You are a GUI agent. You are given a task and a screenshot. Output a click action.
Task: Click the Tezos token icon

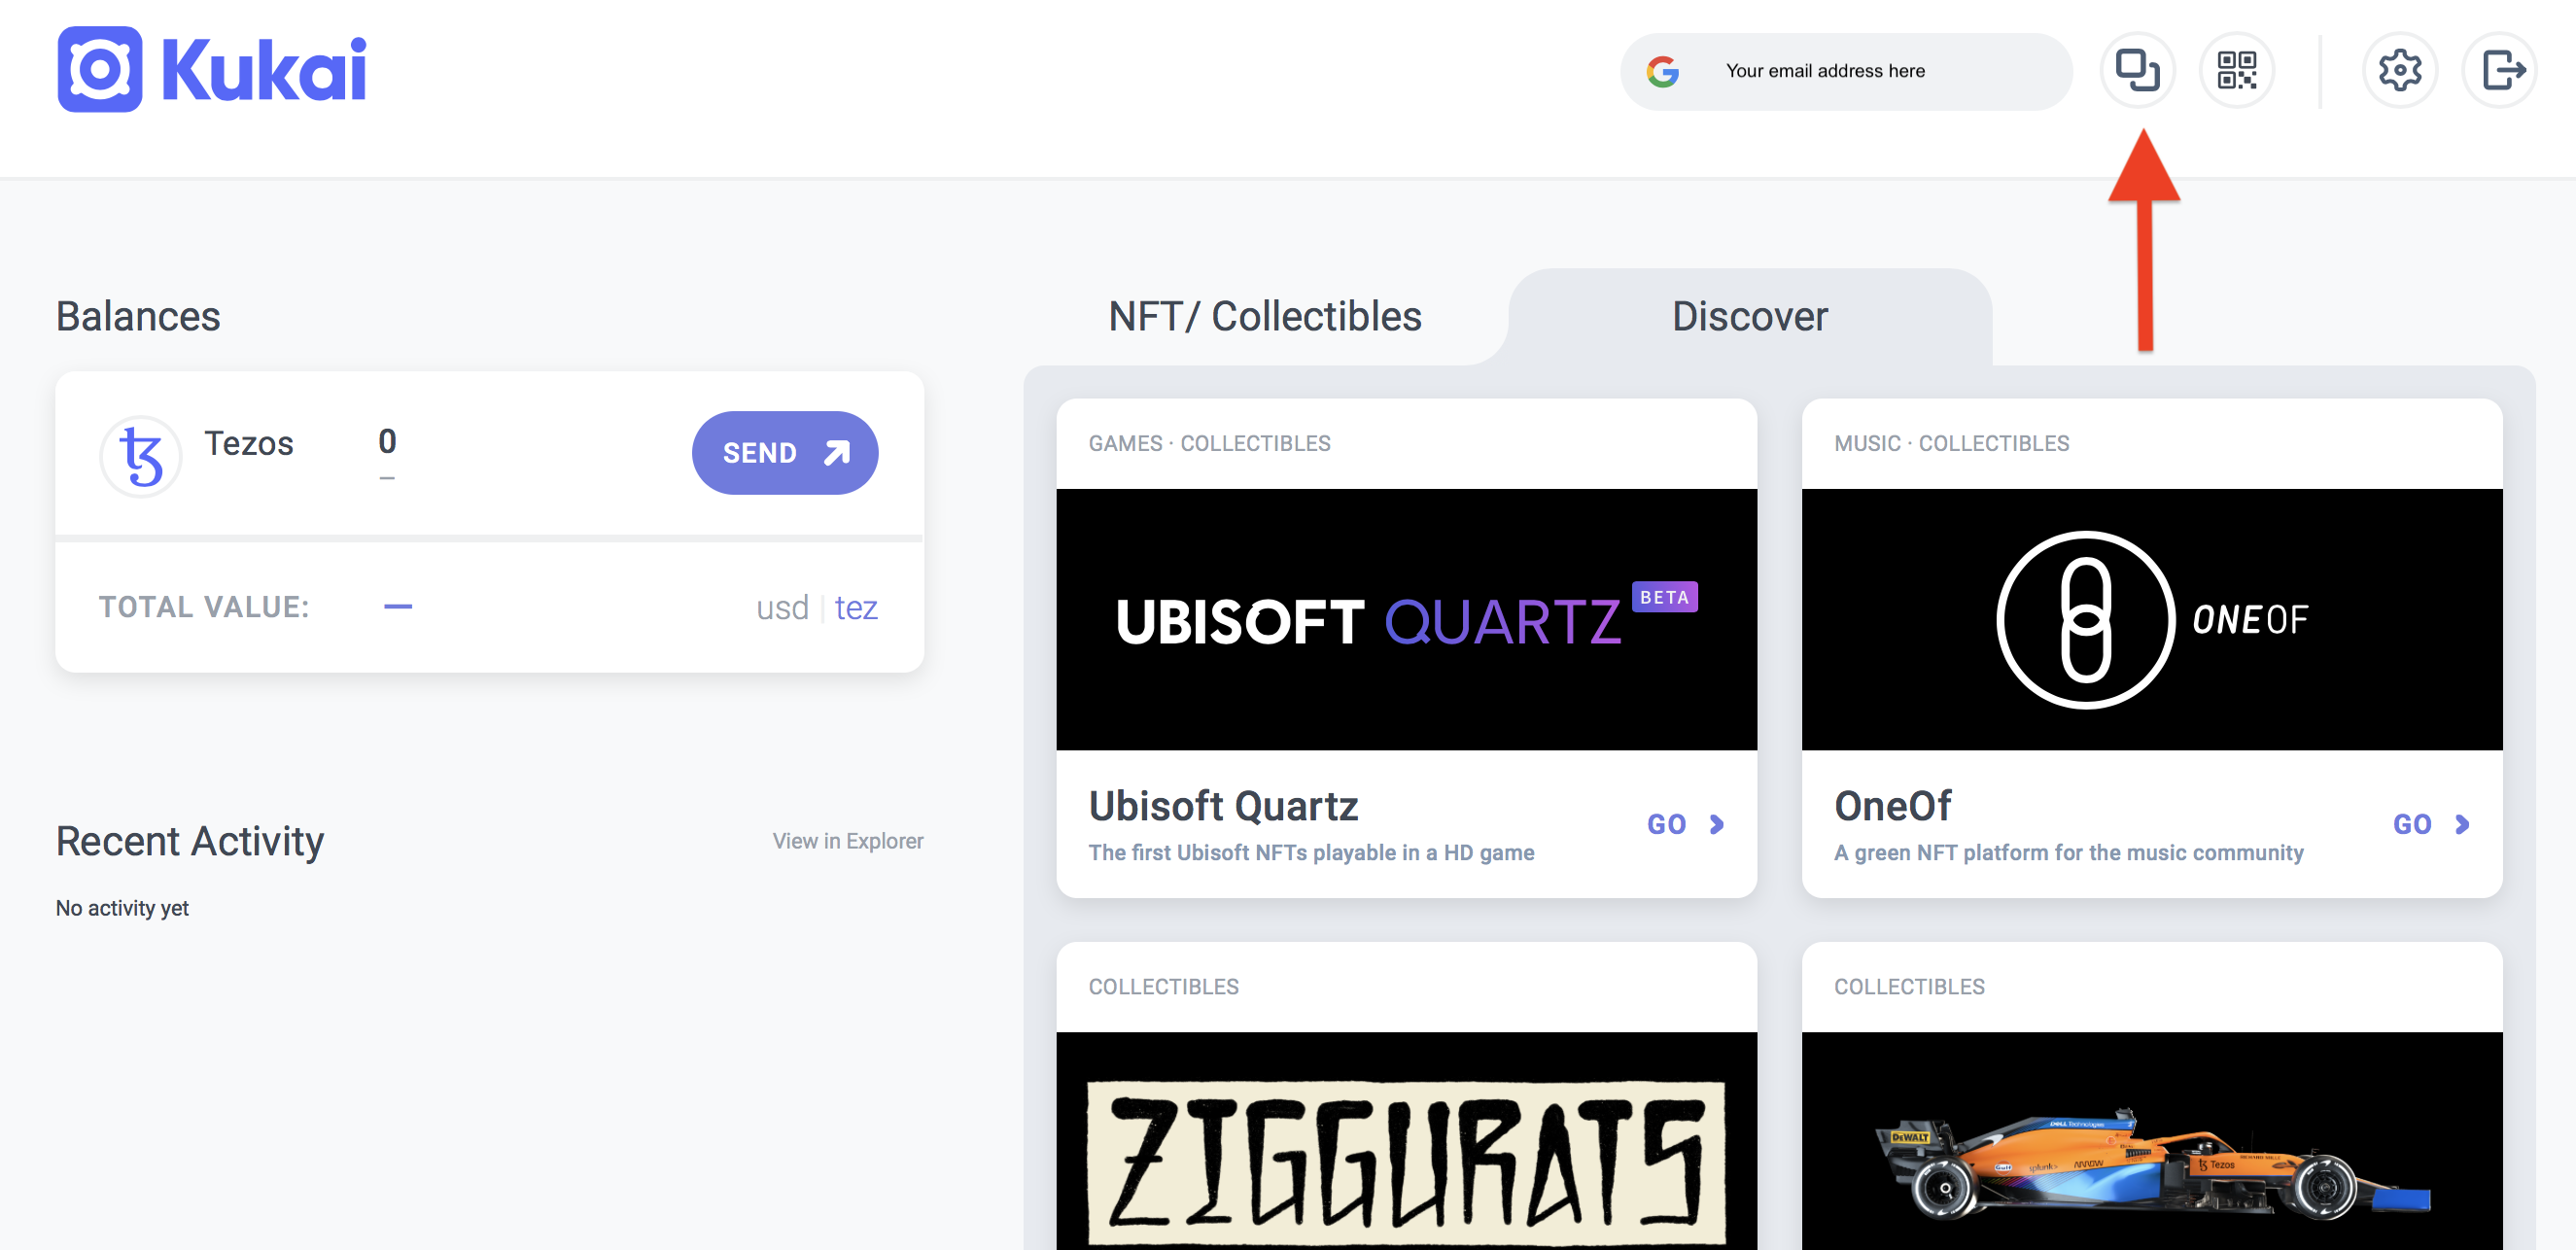pos(141,456)
